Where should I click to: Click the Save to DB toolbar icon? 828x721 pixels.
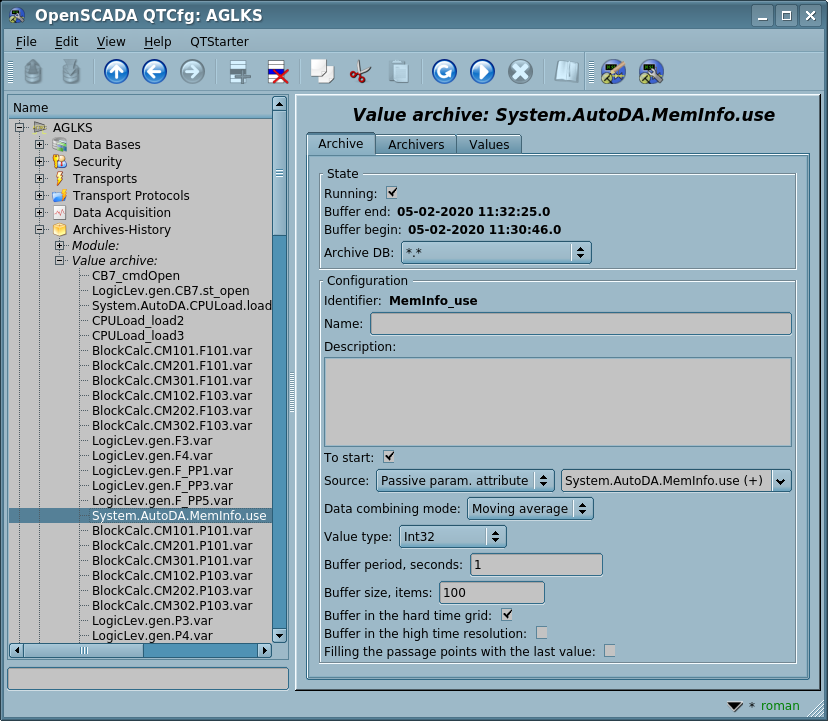(71, 72)
